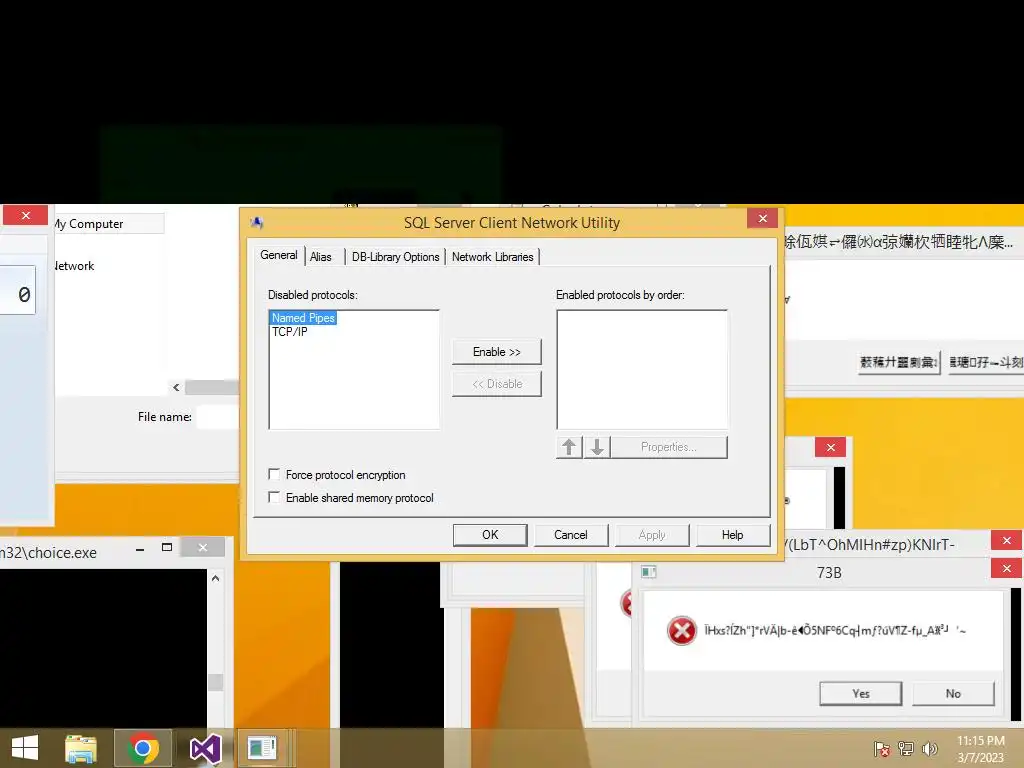Screen dimensions: 1024x768
Task: Click Yes in the 73B error dialog
Action: click(861, 694)
